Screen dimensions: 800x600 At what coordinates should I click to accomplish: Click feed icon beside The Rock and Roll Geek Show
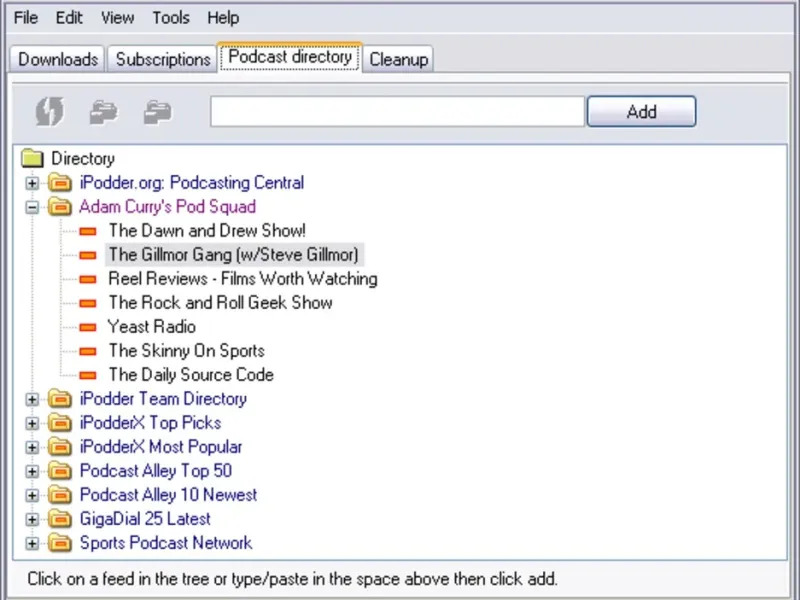88,303
